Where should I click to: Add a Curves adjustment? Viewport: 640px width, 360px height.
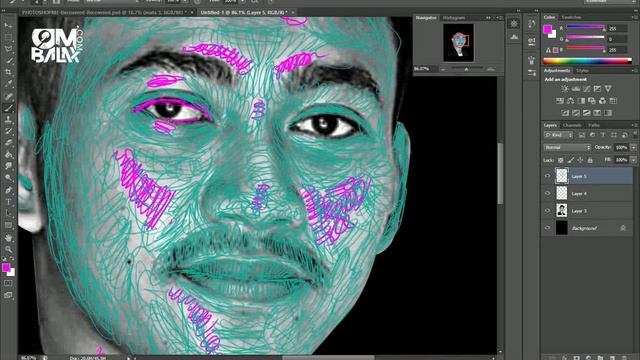pos(587,89)
